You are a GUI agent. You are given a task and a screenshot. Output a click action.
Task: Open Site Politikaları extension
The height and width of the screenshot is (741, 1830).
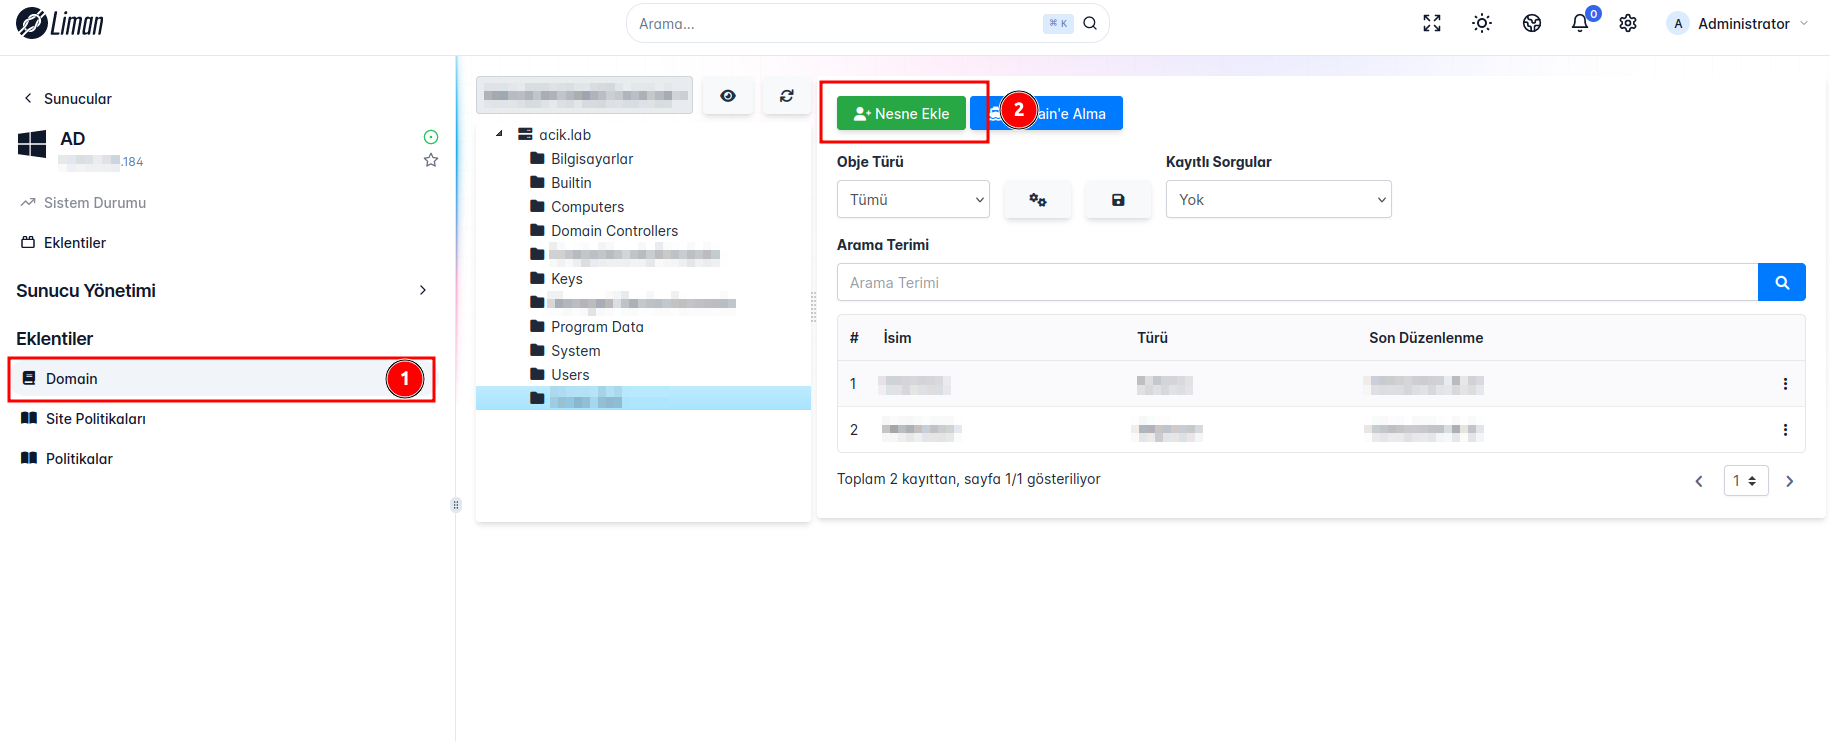point(84,419)
